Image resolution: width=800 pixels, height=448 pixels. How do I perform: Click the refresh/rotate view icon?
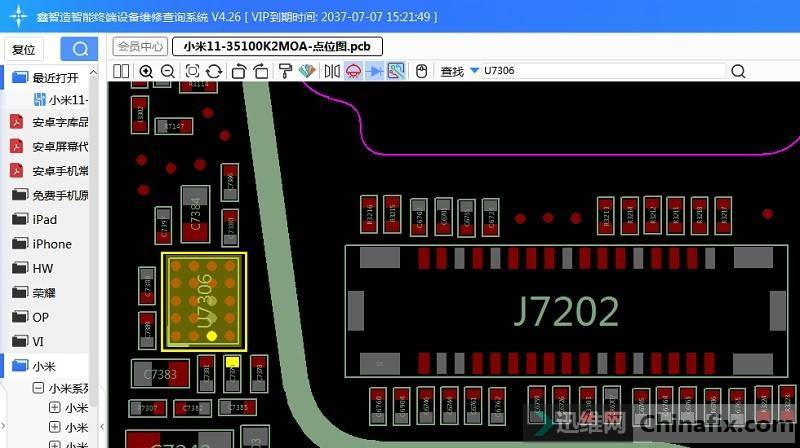(214, 71)
